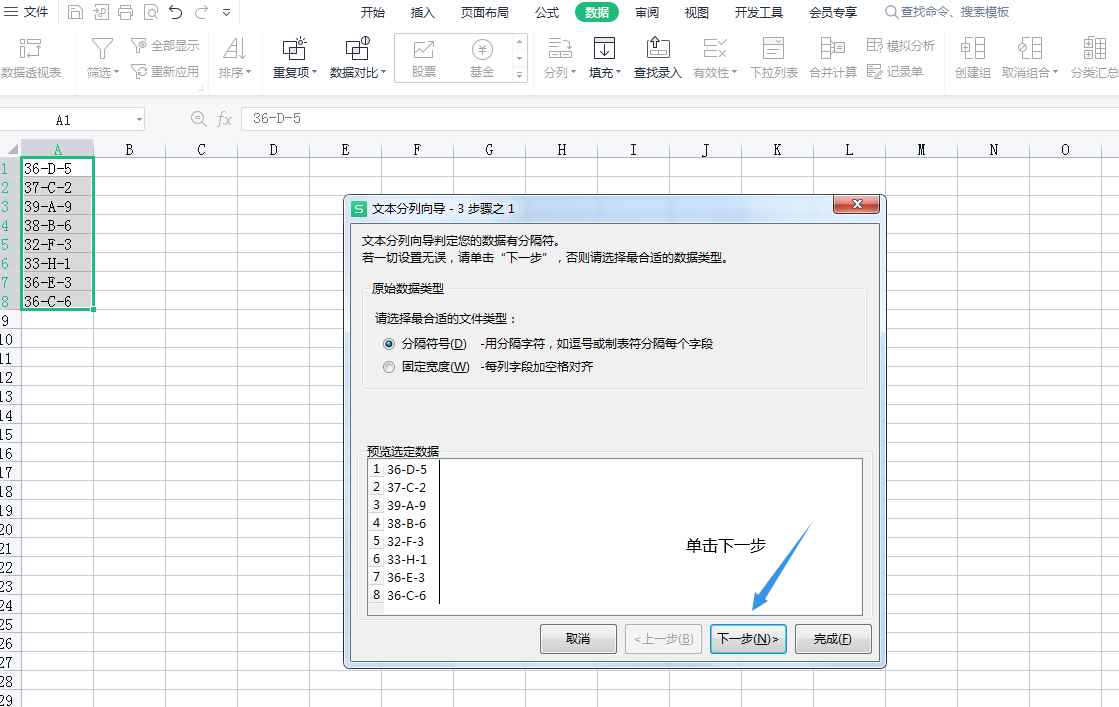Click 全部显示 in the ribbon

[165, 46]
